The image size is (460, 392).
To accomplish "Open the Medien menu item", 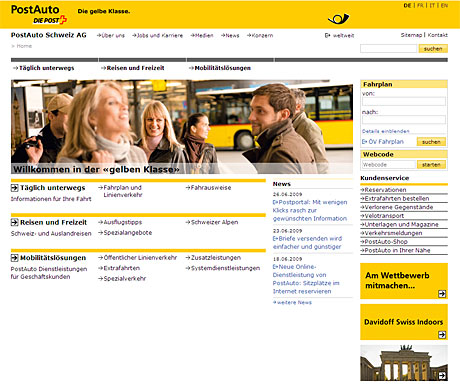I will point(202,35).
